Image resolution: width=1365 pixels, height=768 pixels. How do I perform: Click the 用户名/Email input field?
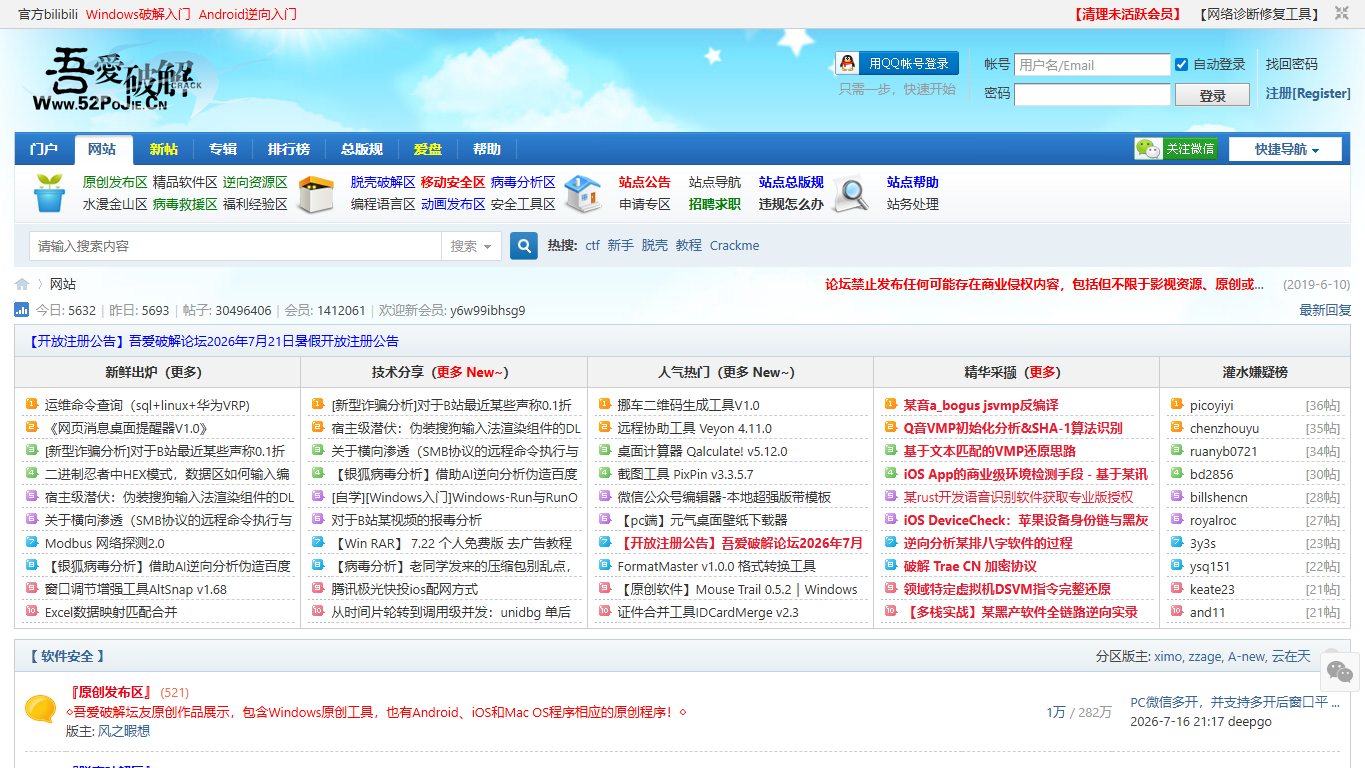click(x=1092, y=65)
